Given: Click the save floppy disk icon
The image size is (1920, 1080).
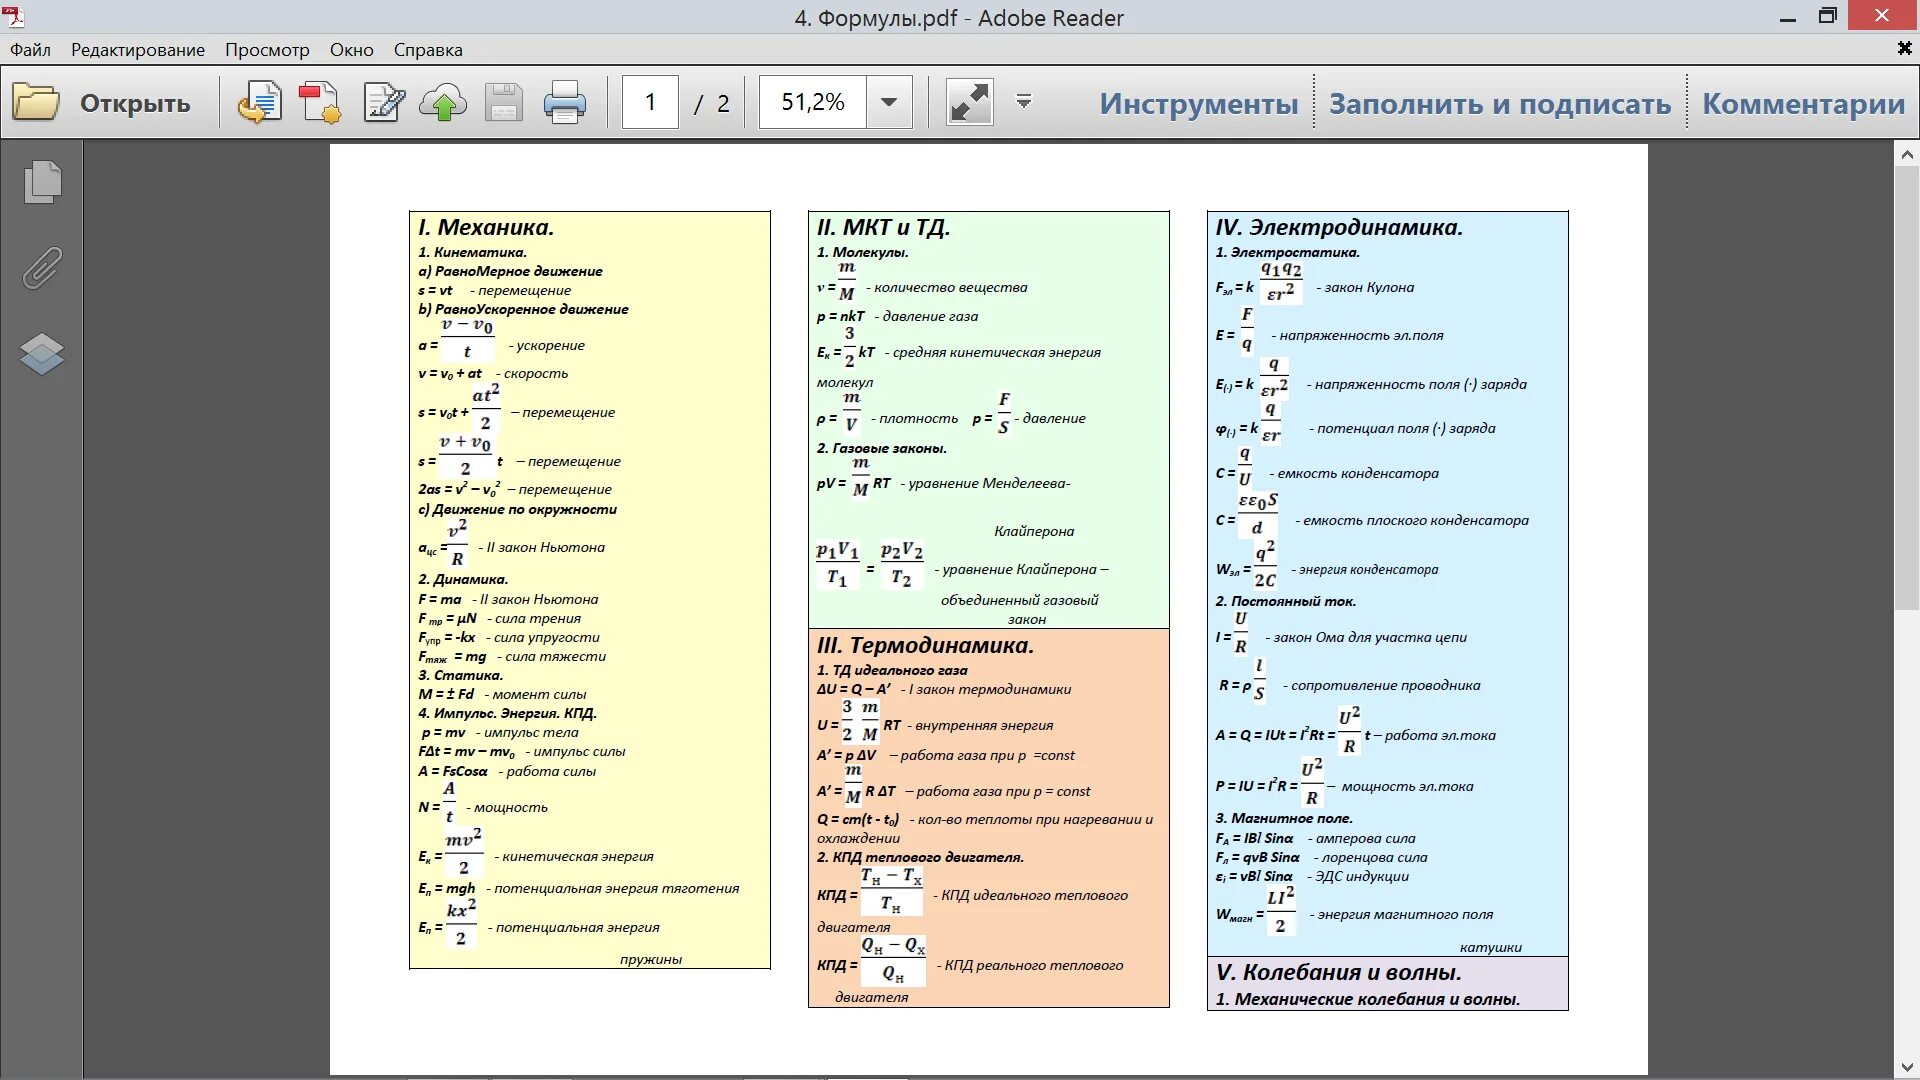Looking at the screenshot, I should pyautogui.click(x=504, y=103).
